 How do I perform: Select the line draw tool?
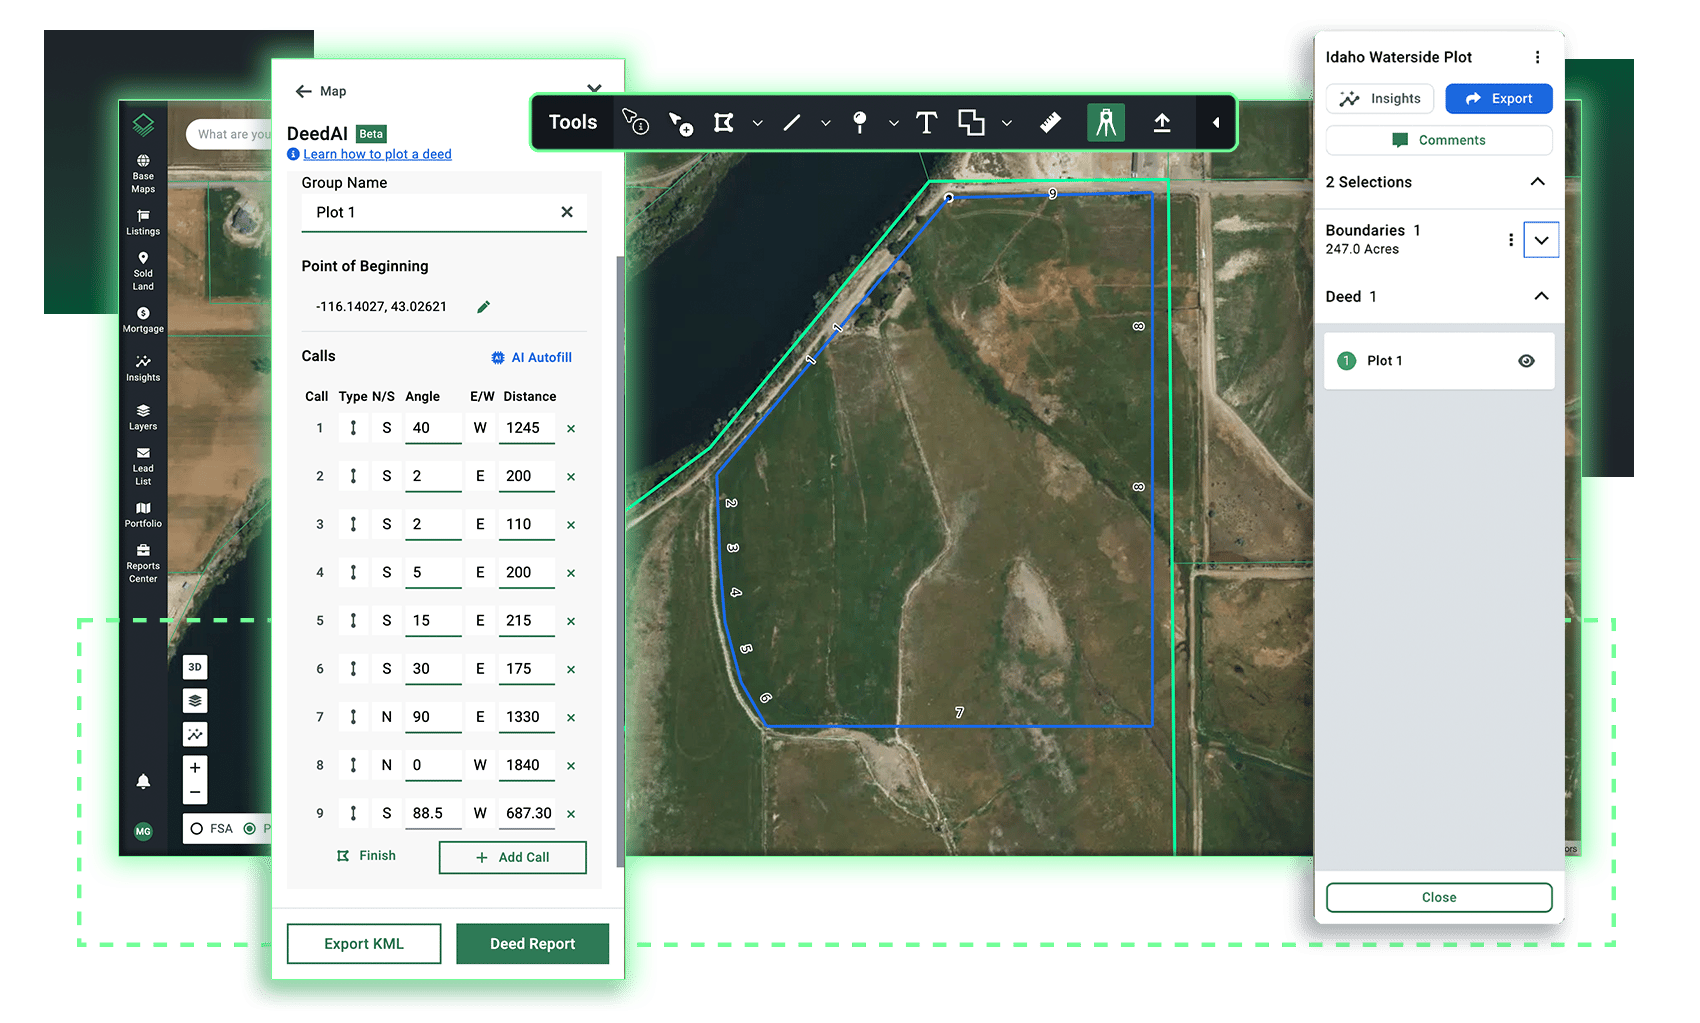point(791,122)
